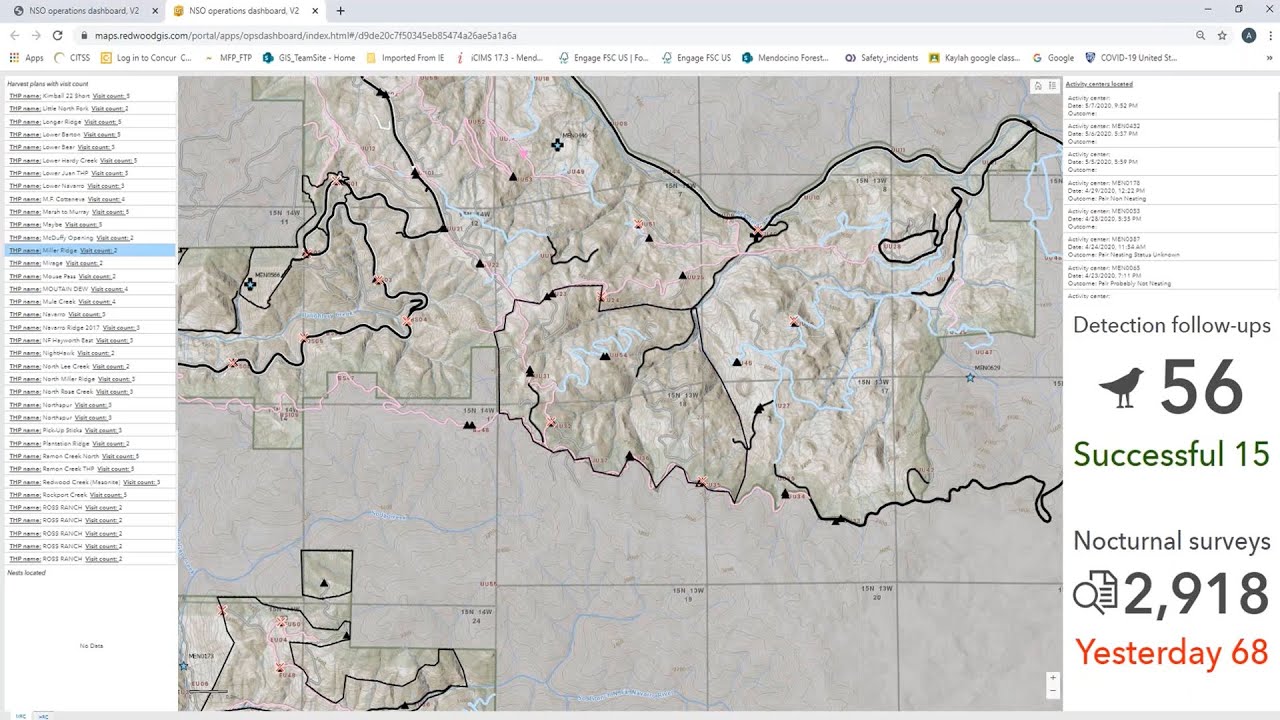The image size is (1280, 720).
Task: Select THP MOUTAIN DEW row
Action: [89, 289]
